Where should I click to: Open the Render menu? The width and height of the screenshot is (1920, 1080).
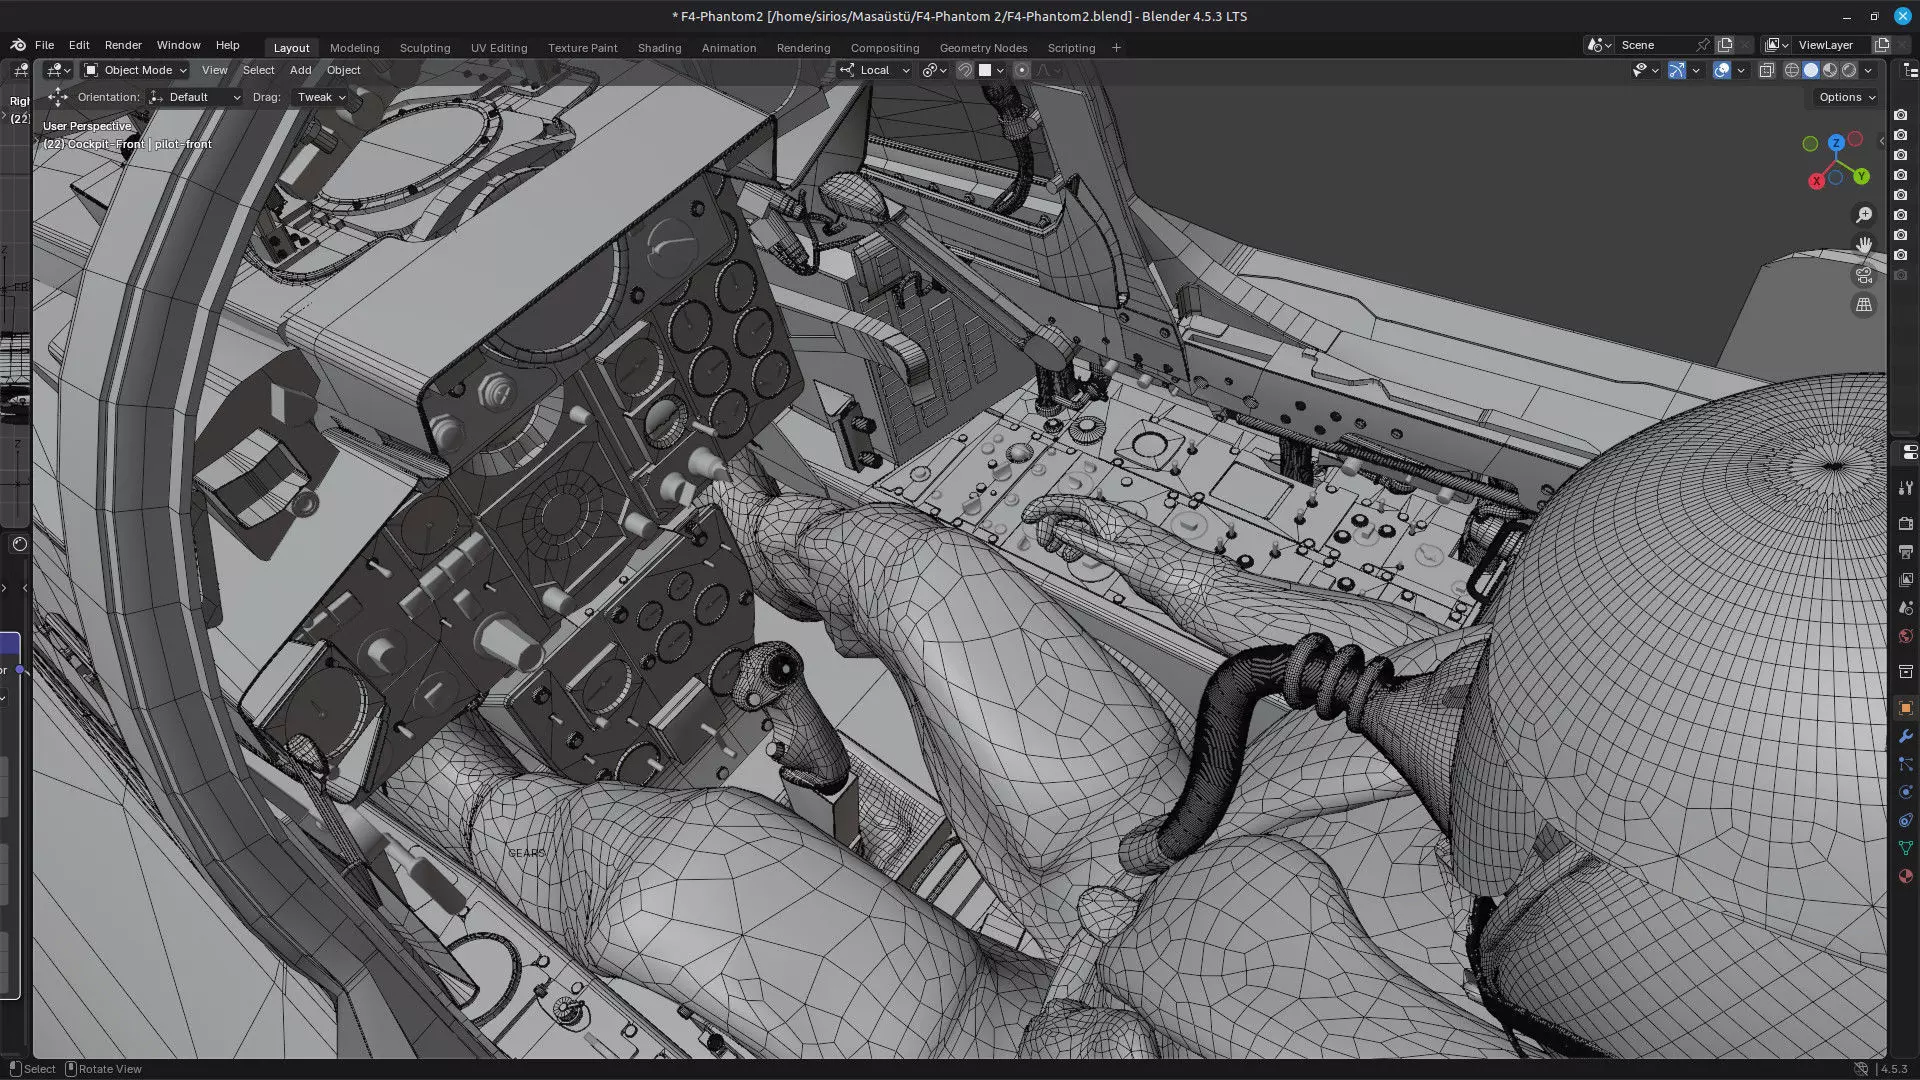pos(123,45)
